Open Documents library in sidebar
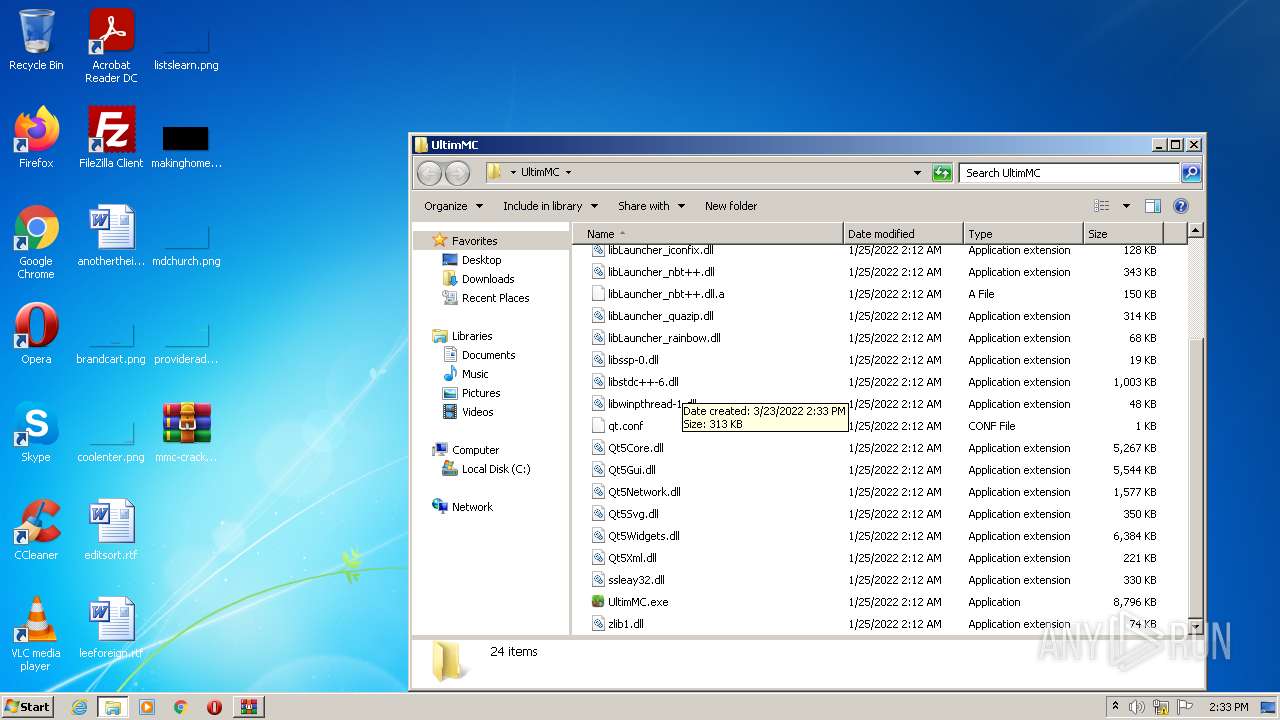The width and height of the screenshot is (1280, 720). 488,355
